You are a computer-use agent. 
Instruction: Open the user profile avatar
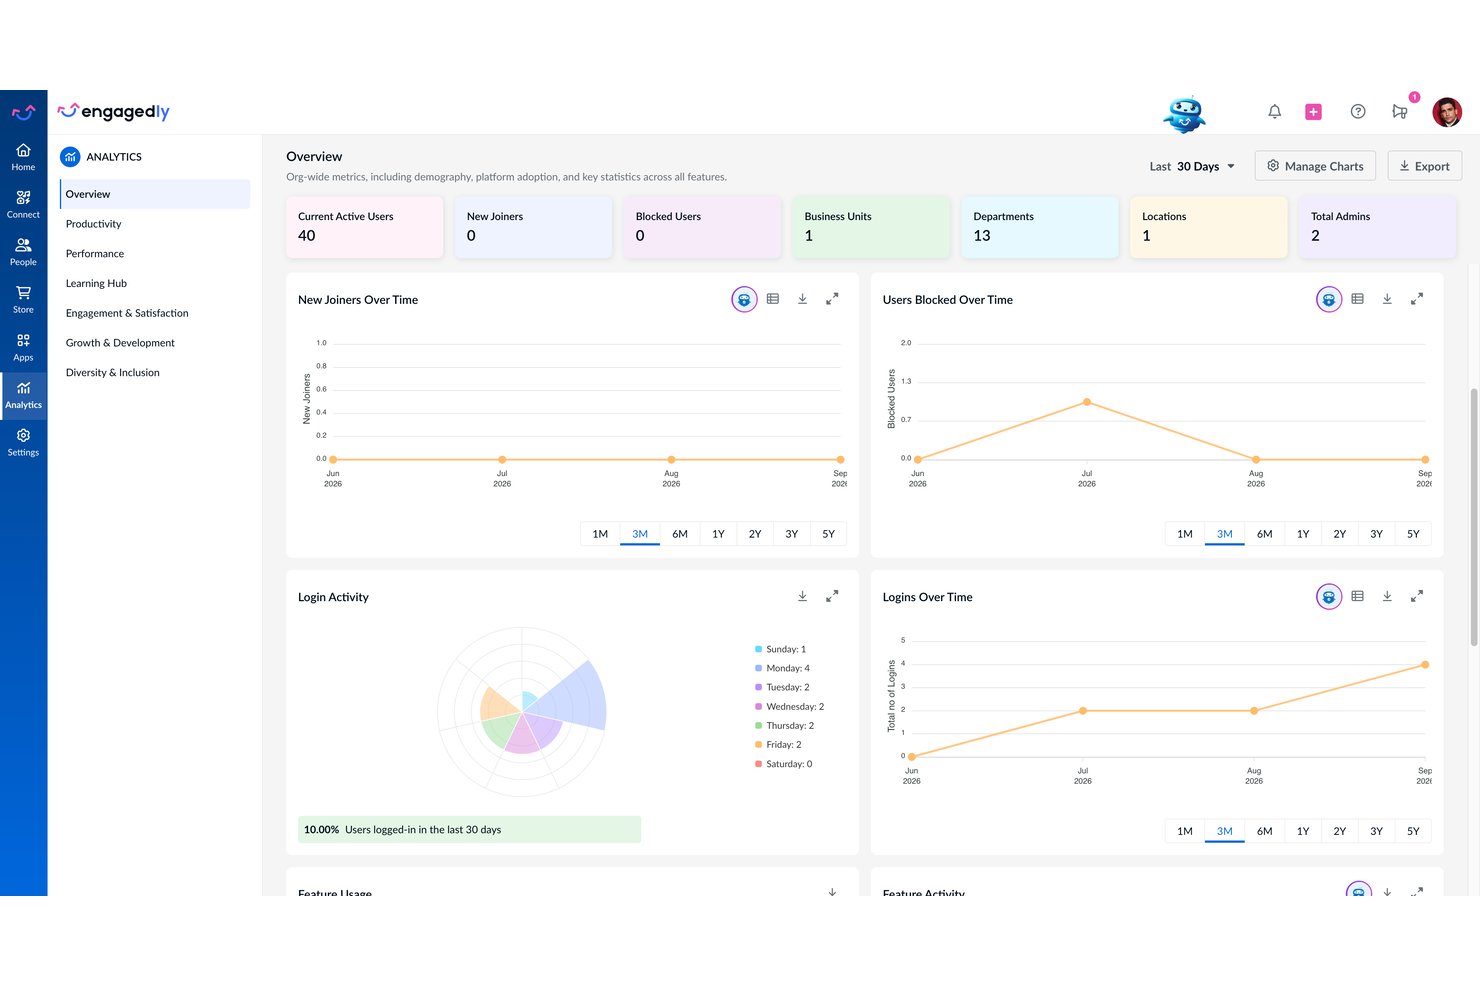1447,112
